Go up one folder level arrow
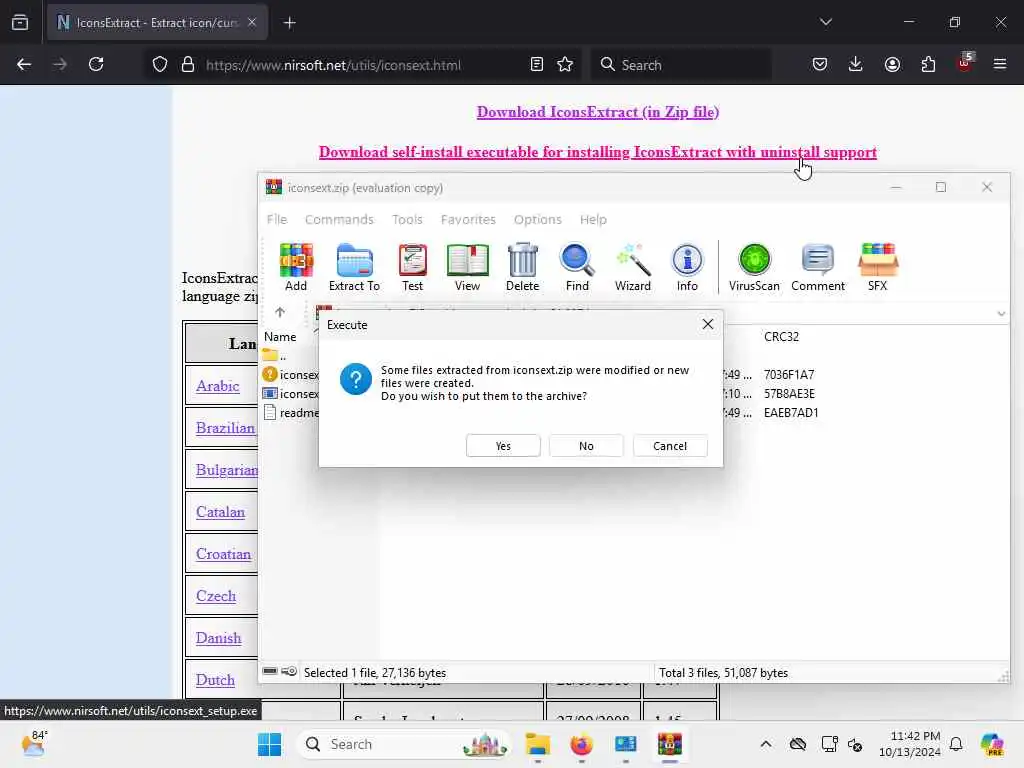Image resolution: width=1024 pixels, height=768 pixels. tap(280, 312)
